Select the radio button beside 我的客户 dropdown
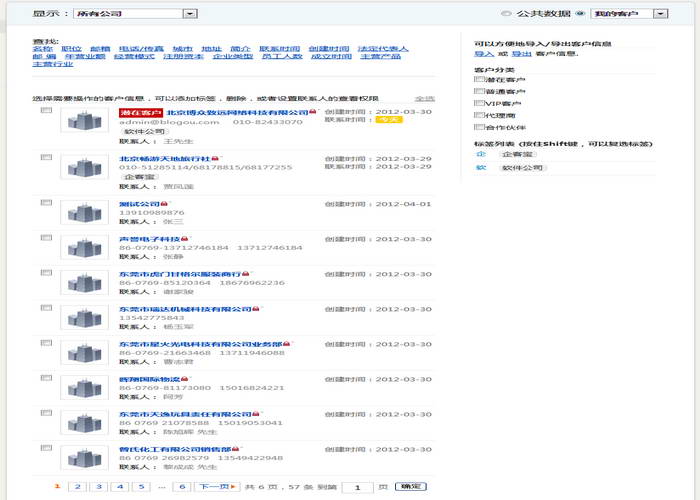 tap(580, 13)
